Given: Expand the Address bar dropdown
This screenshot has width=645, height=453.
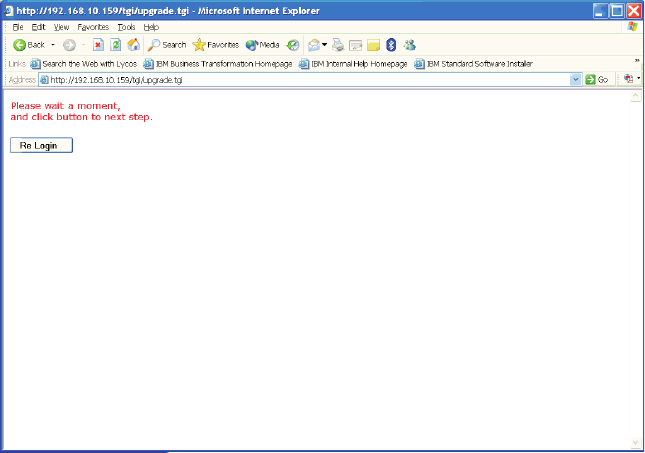Looking at the screenshot, I should coord(575,79).
